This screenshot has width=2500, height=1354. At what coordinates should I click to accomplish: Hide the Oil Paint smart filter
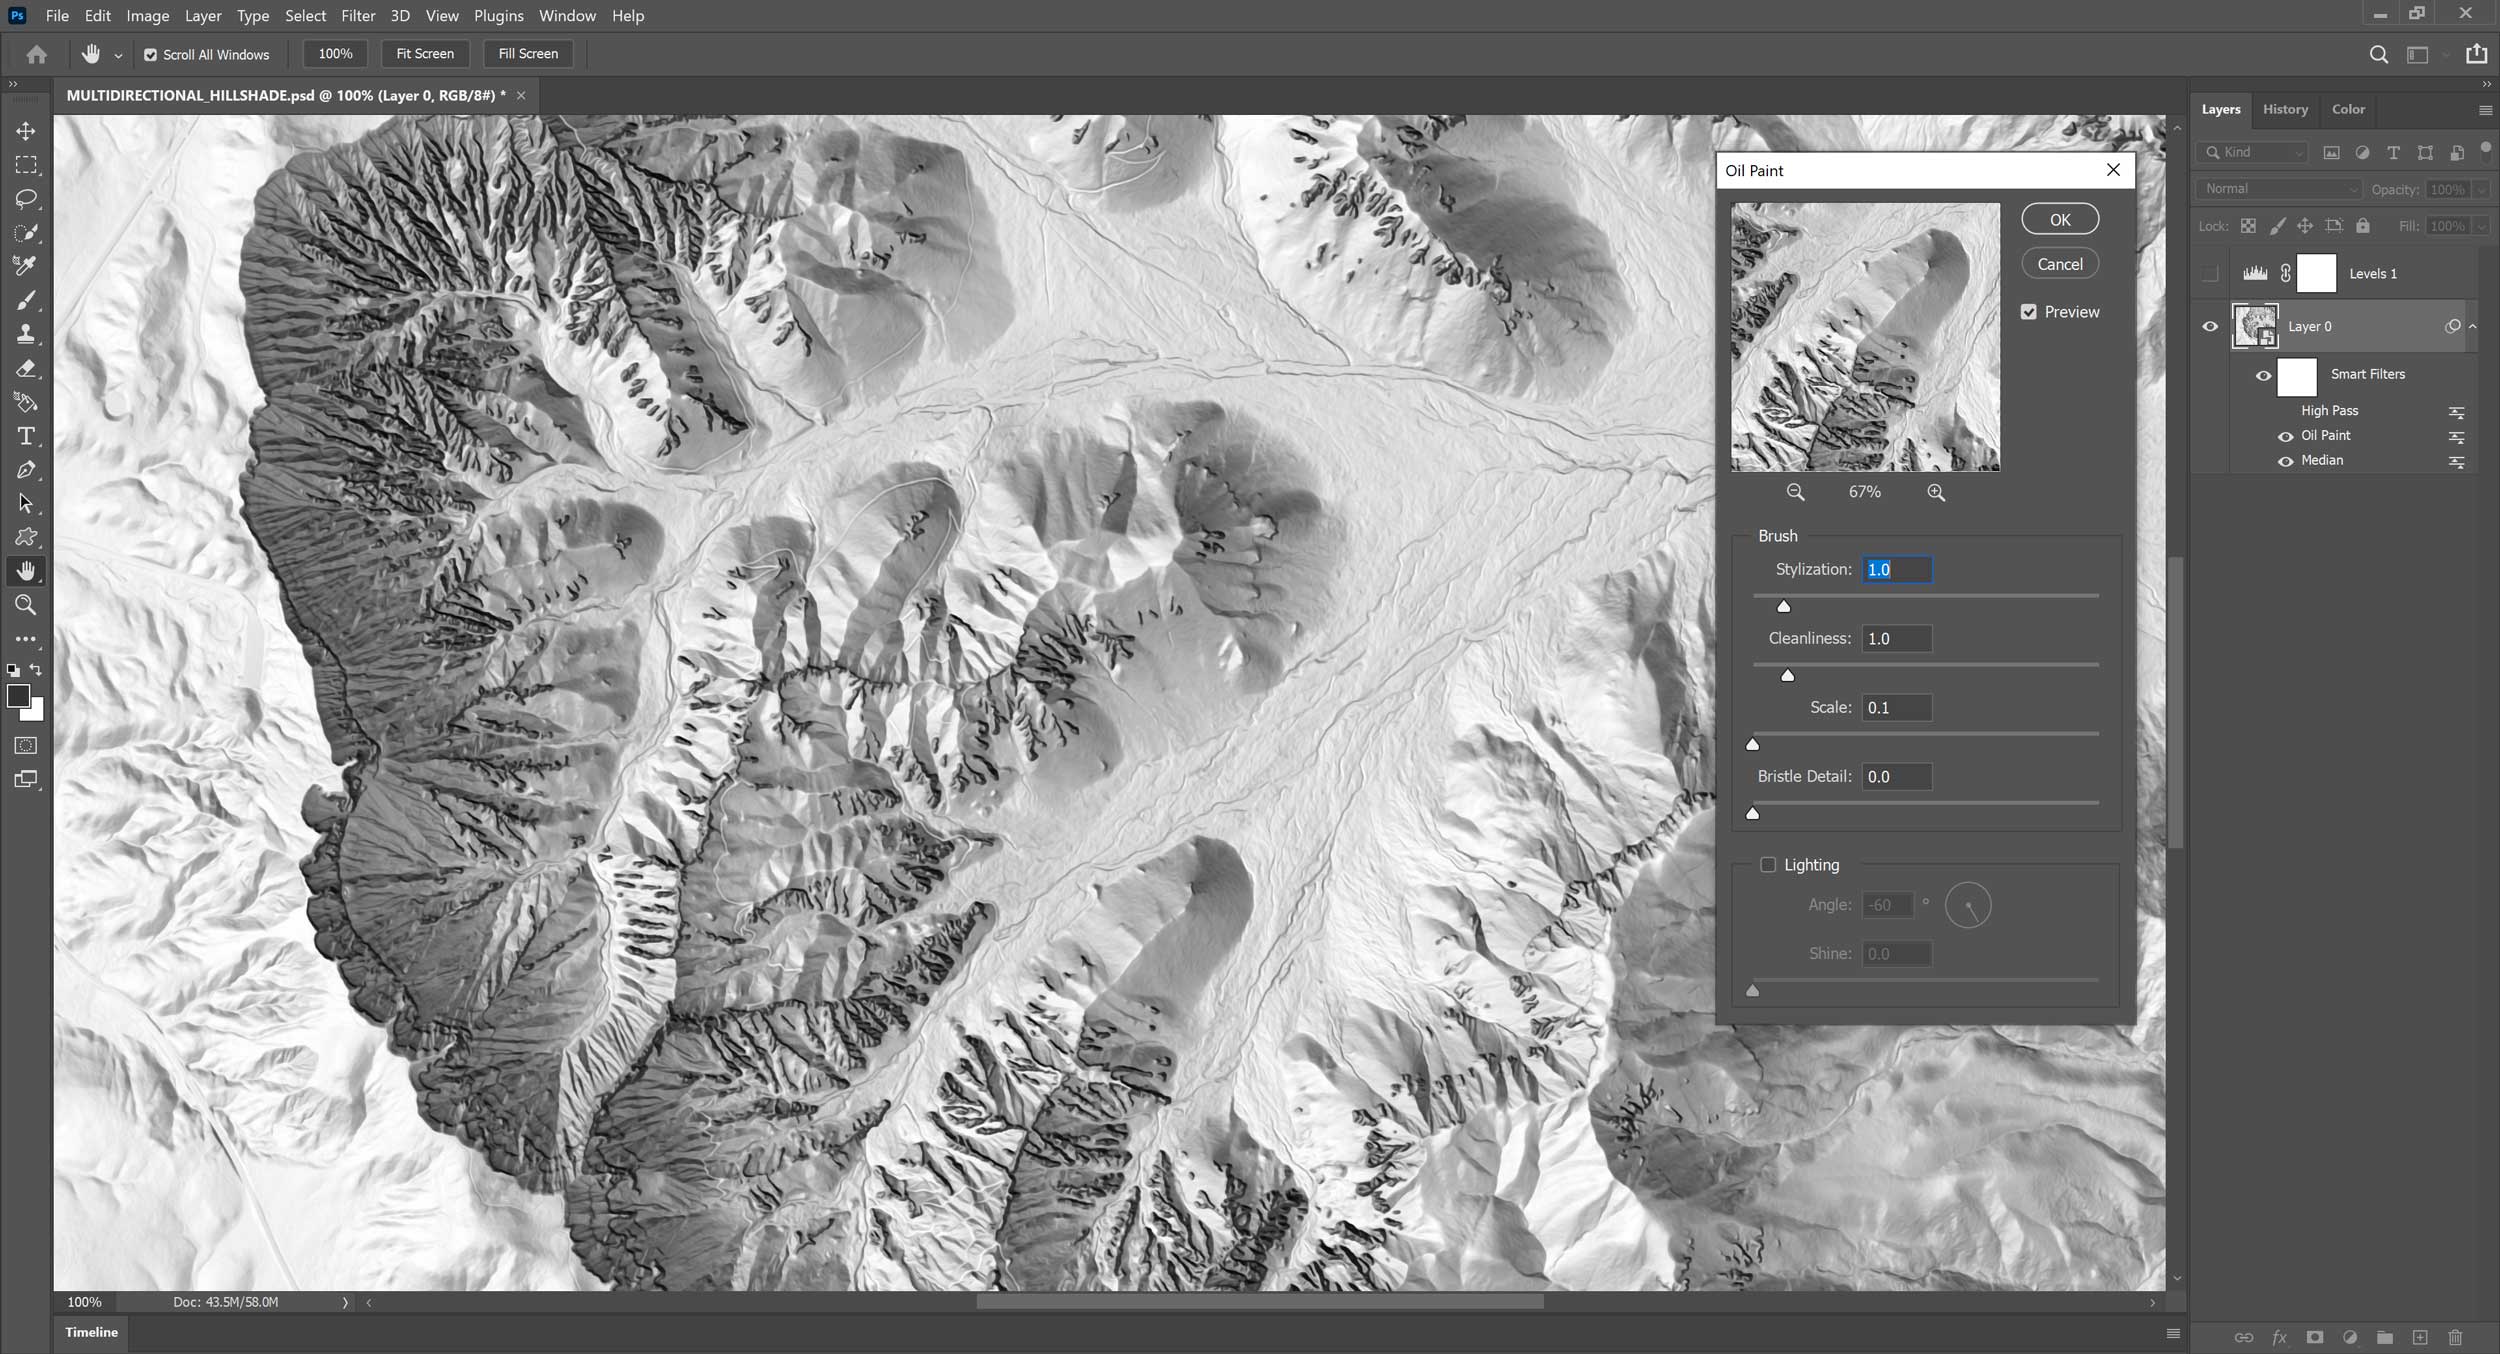(2285, 436)
